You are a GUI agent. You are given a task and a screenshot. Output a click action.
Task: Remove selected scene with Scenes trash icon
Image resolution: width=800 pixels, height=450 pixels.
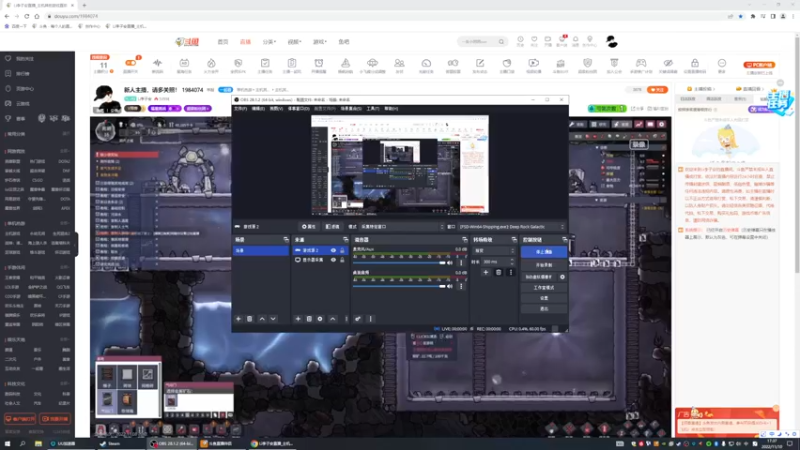[x=249, y=319]
